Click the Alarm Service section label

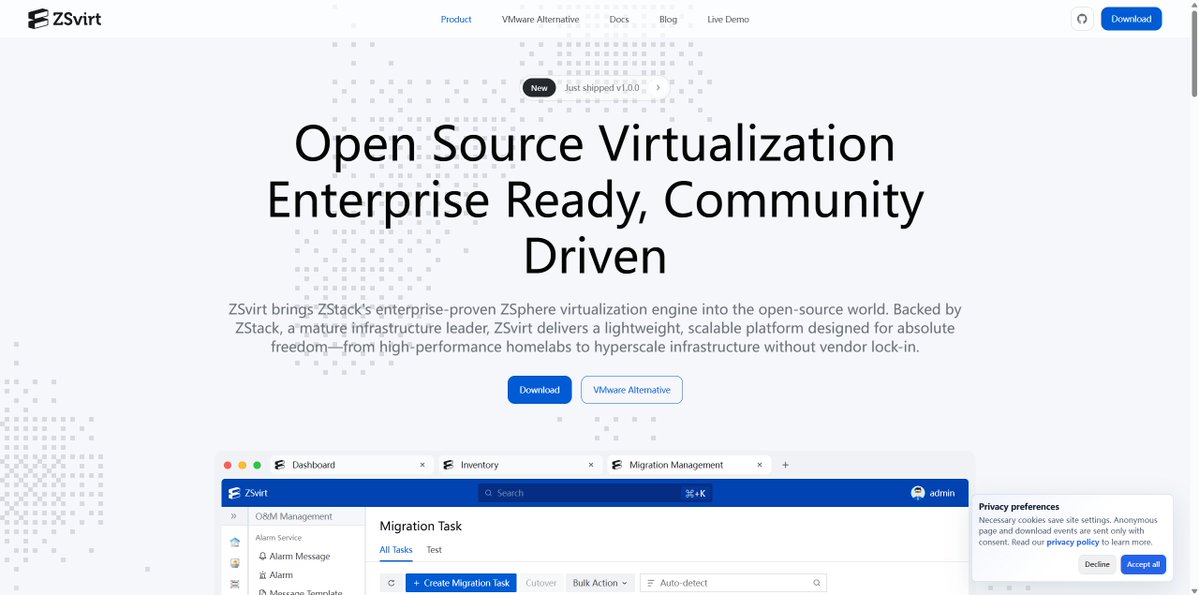(x=278, y=538)
